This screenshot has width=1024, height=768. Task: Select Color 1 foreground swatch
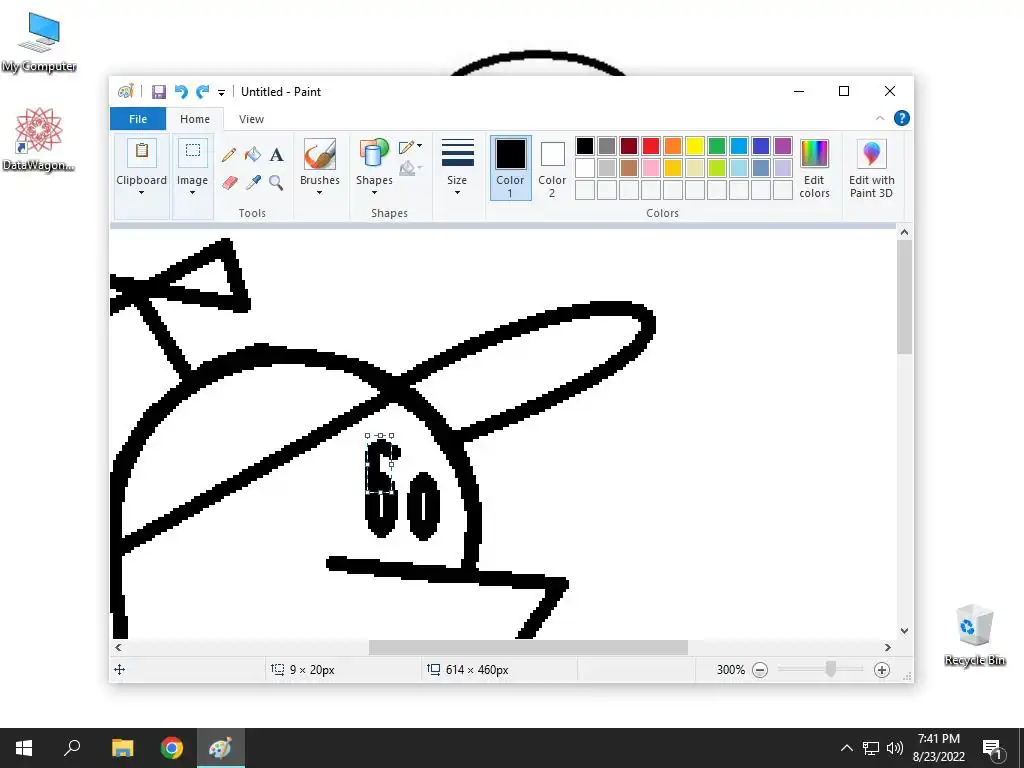[x=510, y=167]
